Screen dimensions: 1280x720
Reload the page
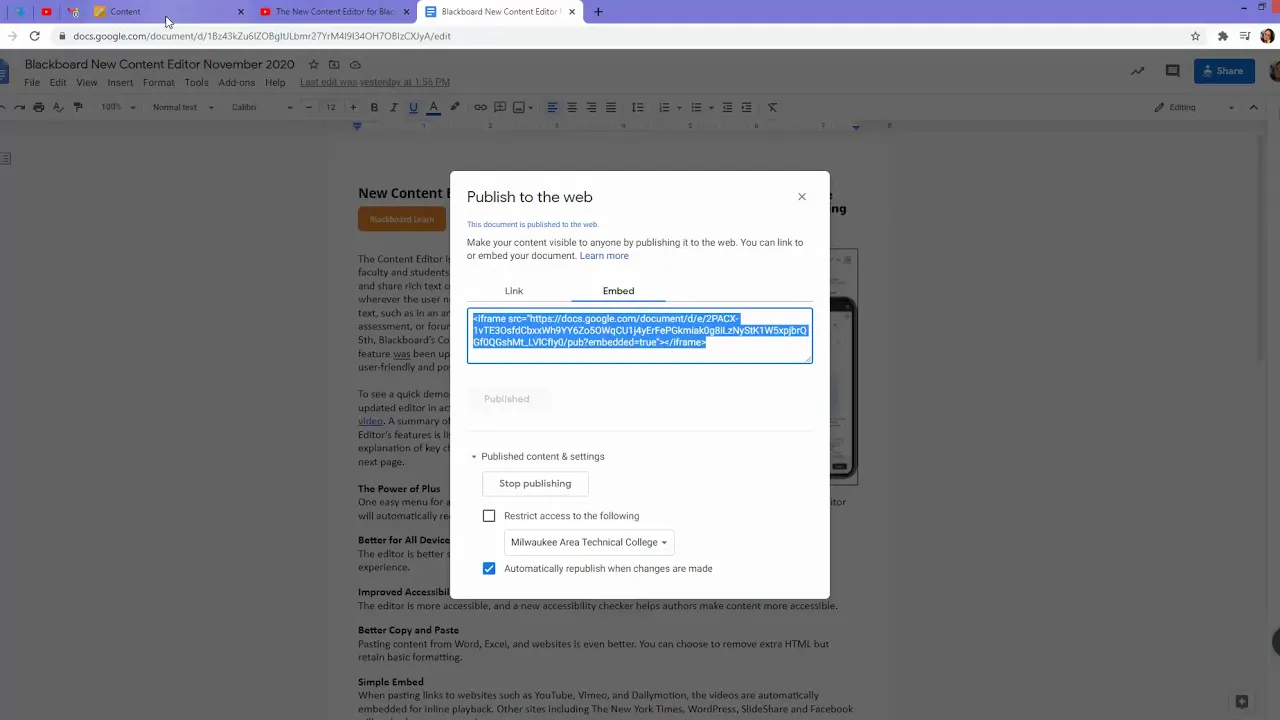coord(34,36)
